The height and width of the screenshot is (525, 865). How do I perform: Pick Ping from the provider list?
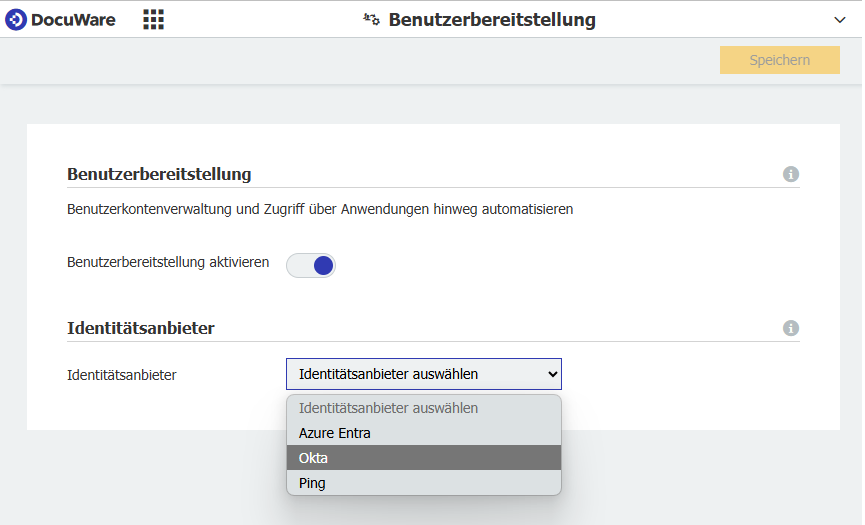(x=424, y=483)
